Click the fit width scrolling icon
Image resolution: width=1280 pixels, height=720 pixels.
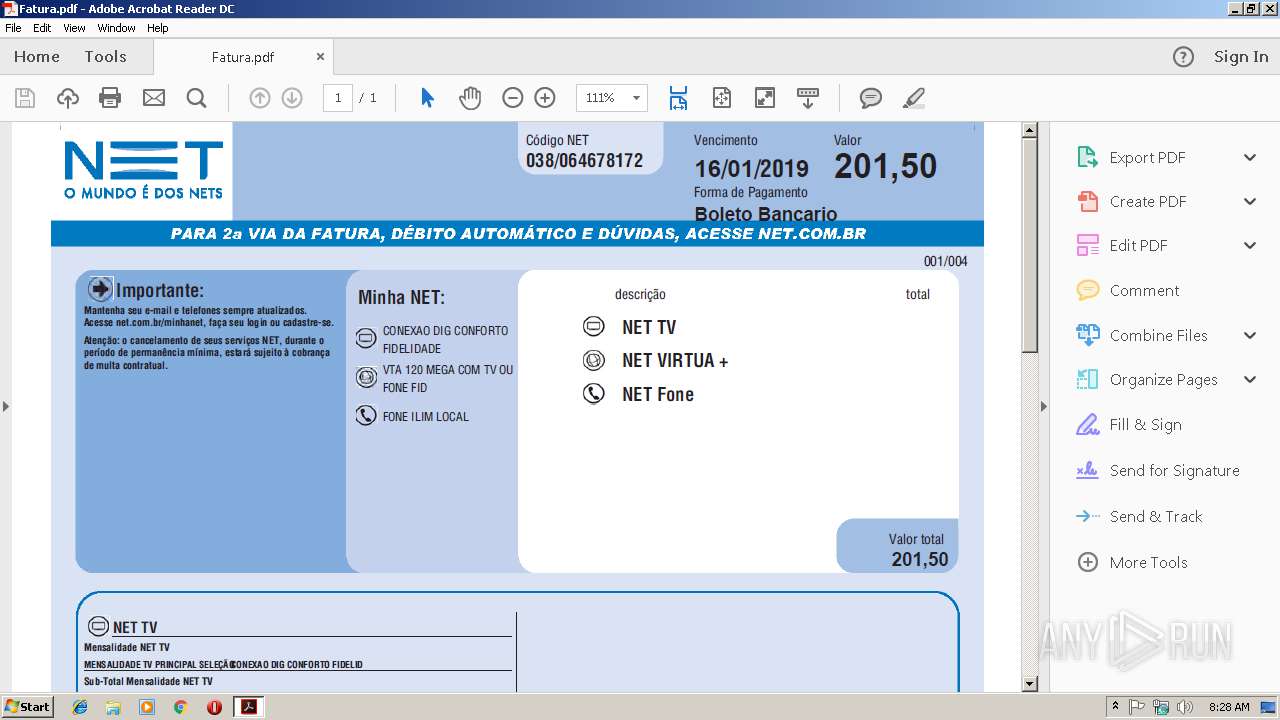pyautogui.click(x=679, y=98)
